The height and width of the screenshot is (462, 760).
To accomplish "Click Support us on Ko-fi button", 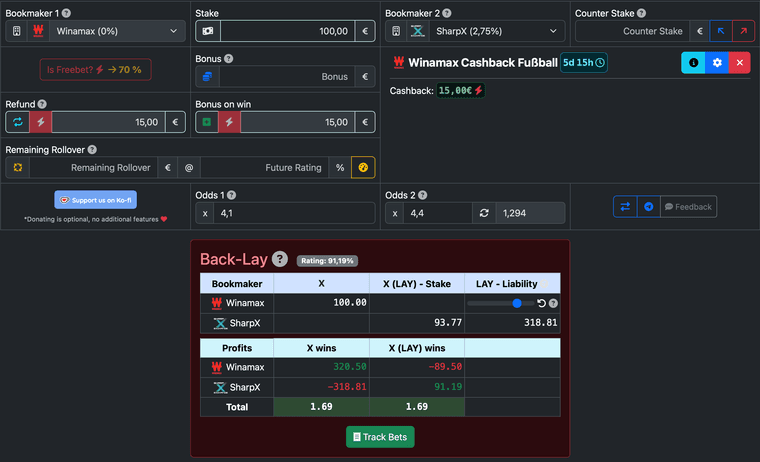I will (96, 200).
